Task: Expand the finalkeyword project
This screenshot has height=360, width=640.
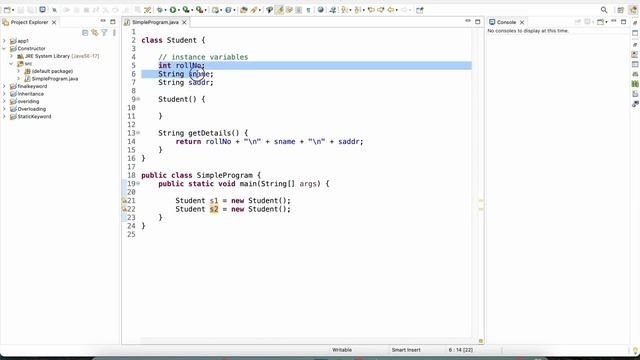Action: [4, 86]
